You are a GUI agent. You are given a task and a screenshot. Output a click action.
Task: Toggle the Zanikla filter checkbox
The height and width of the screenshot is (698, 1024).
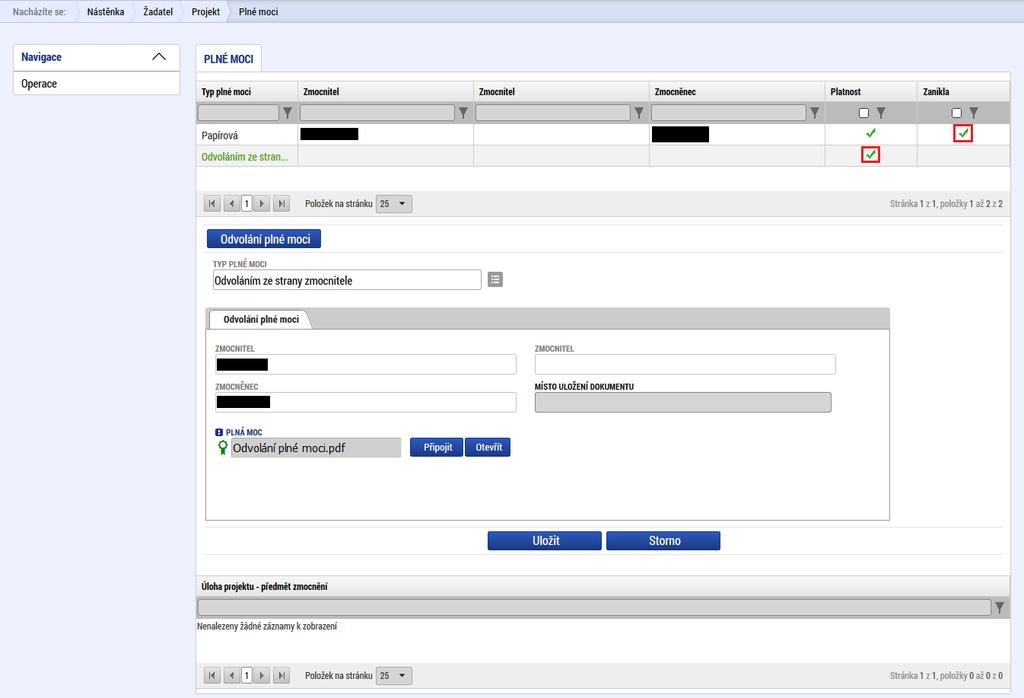957,113
